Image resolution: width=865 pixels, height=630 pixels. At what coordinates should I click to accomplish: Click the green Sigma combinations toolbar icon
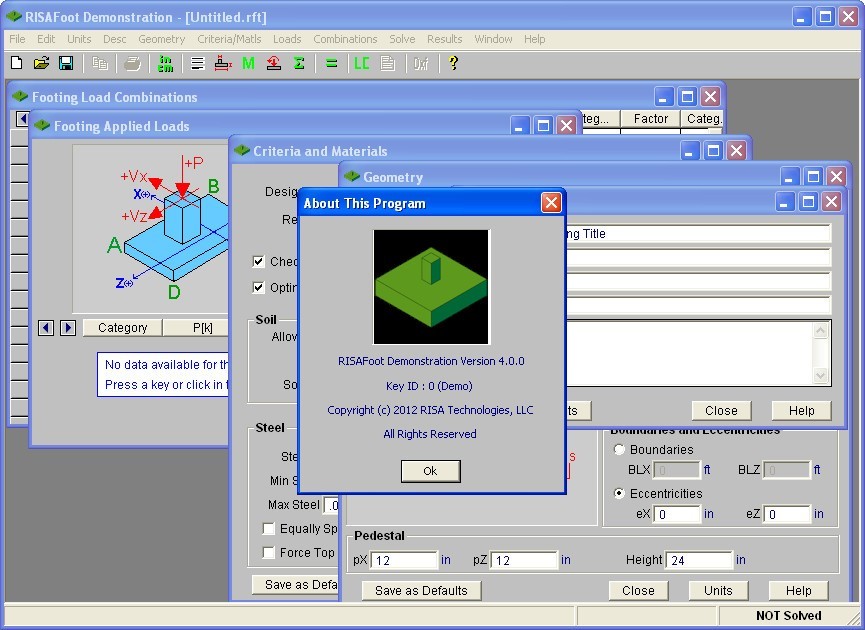[x=299, y=63]
